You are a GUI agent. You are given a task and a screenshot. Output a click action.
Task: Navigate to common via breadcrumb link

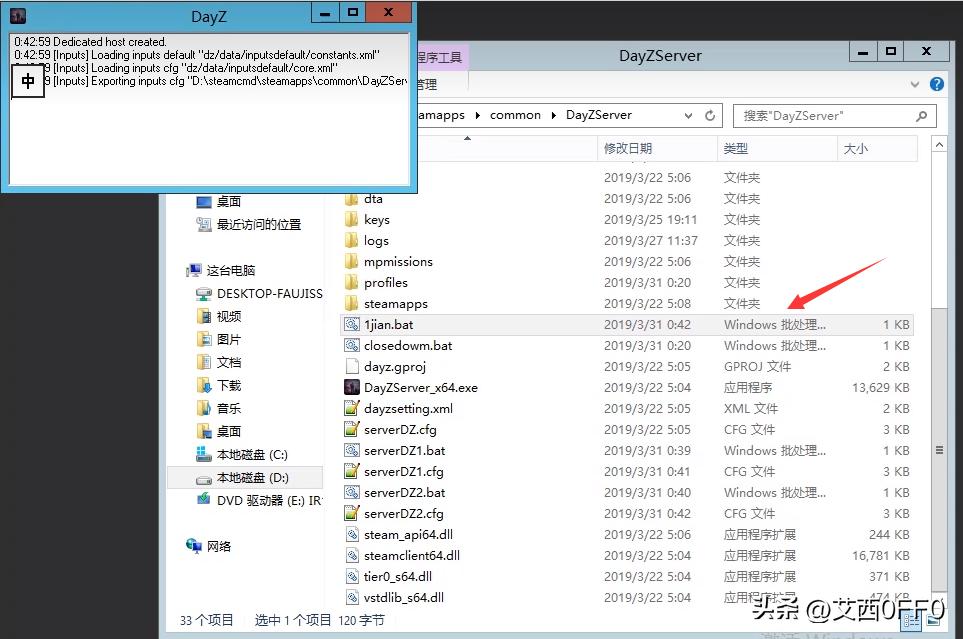[515, 115]
